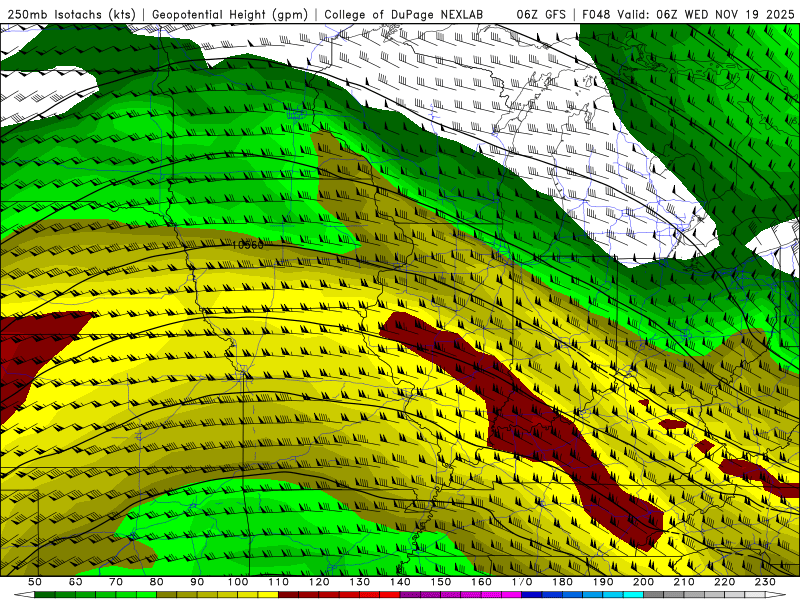The height and width of the screenshot is (600, 800).
Task: Click the 60 knot colorbar label
Action: pos(76,582)
